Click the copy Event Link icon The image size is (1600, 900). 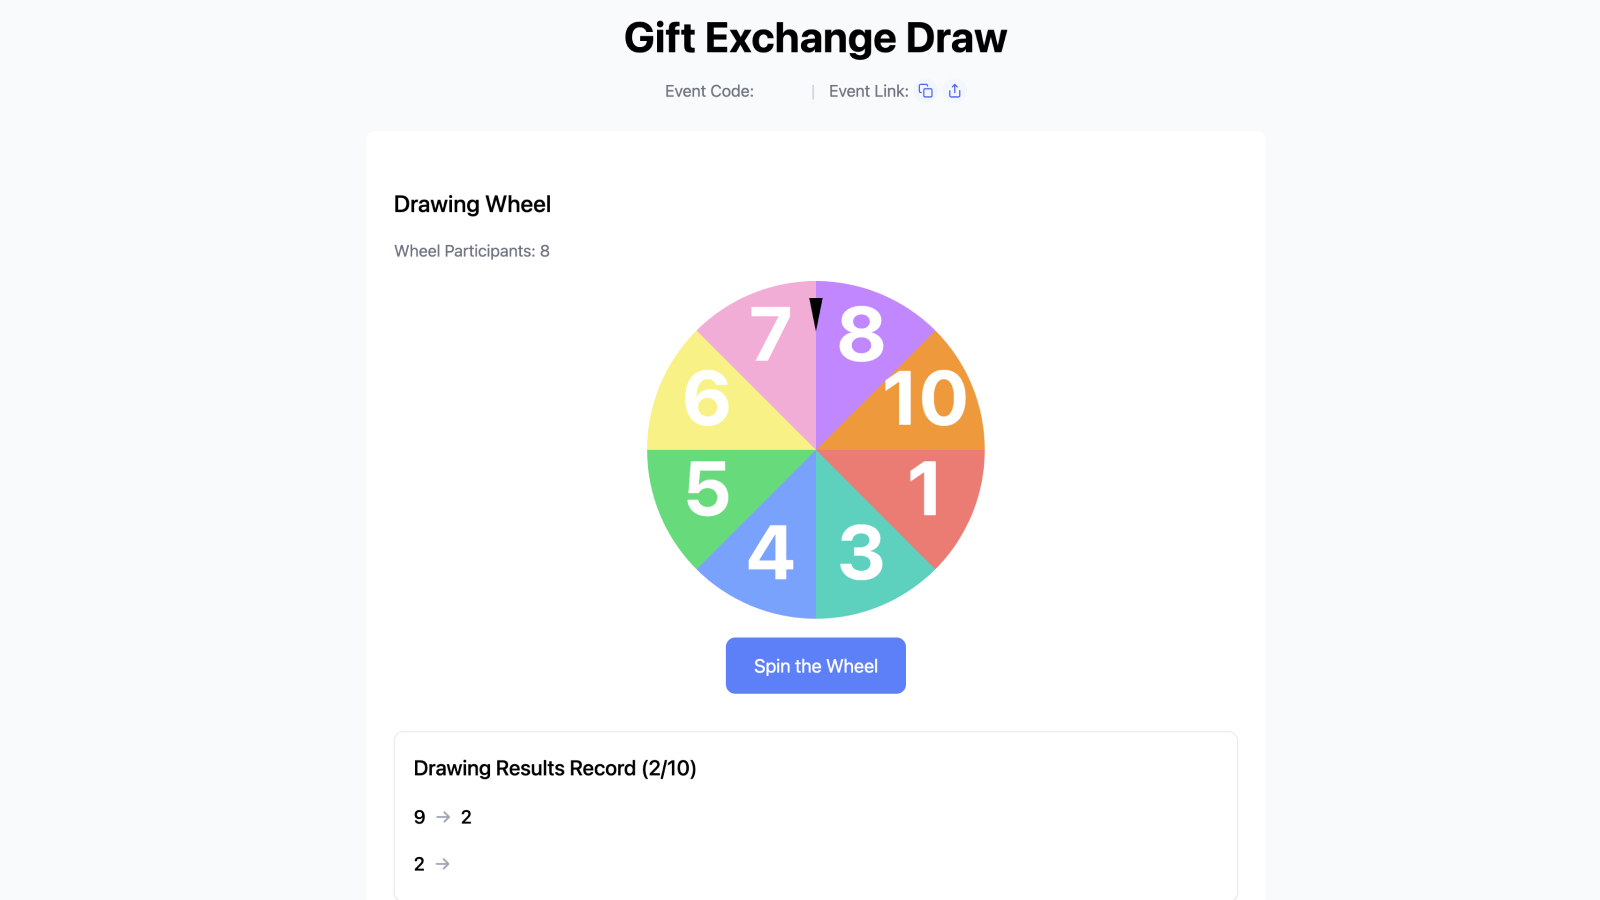pyautogui.click(x=924, y=90)
